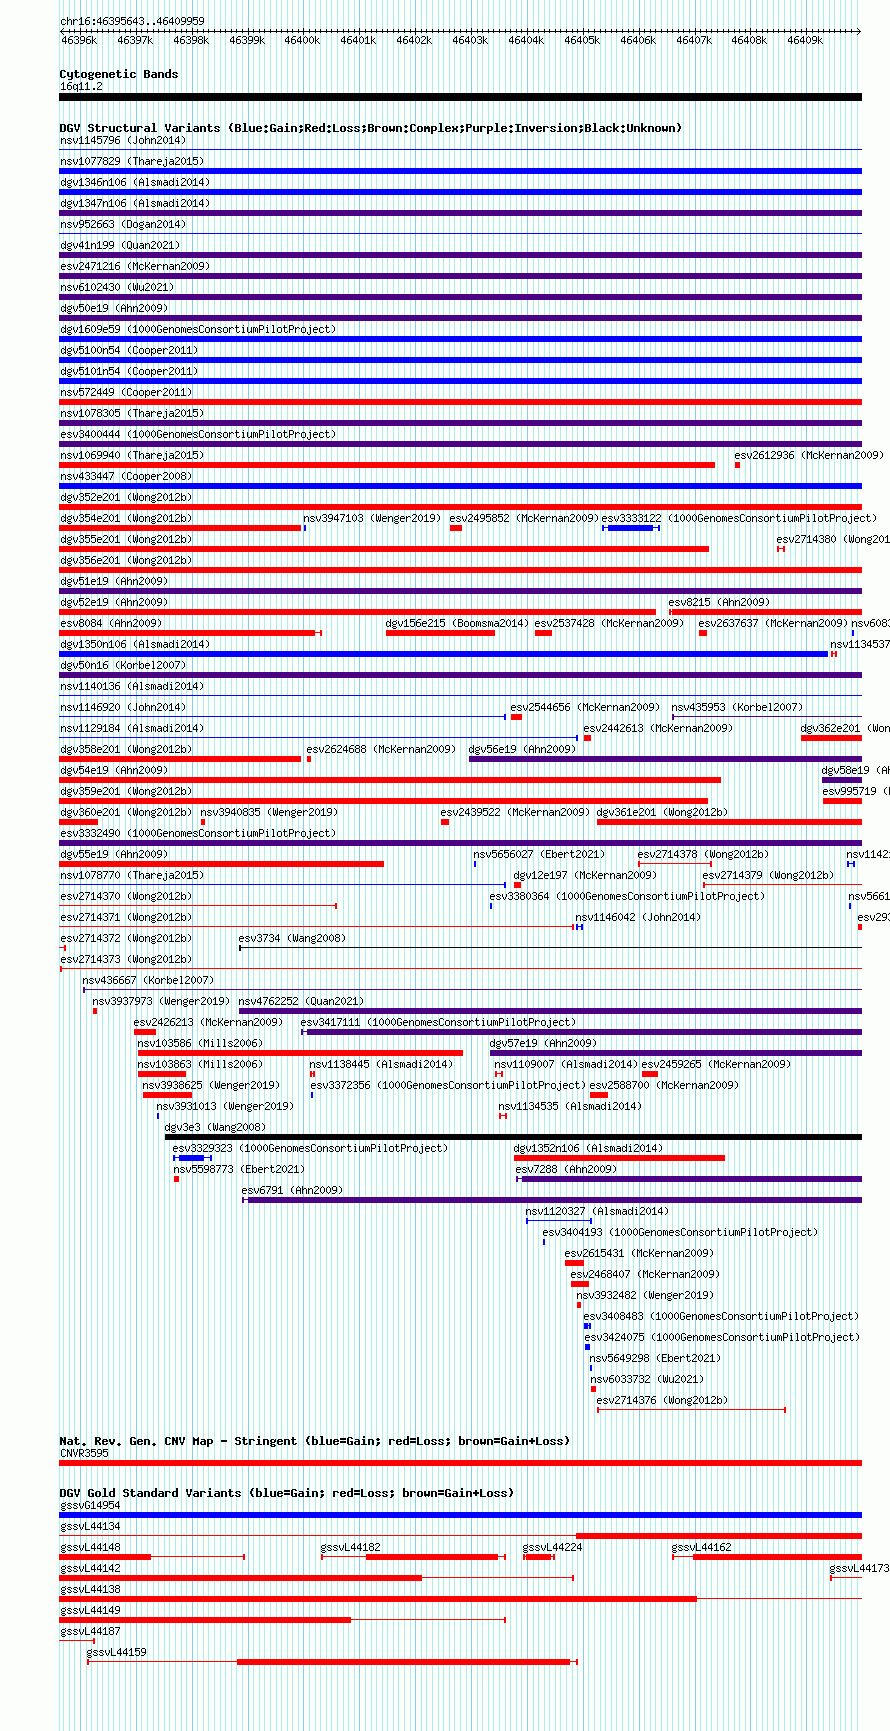The height and width of the screenshot is (1731, 890).
Task: Click esv2714376 (Wong2012b) label
Action: pyautogui.click(x=662, y=1400)
